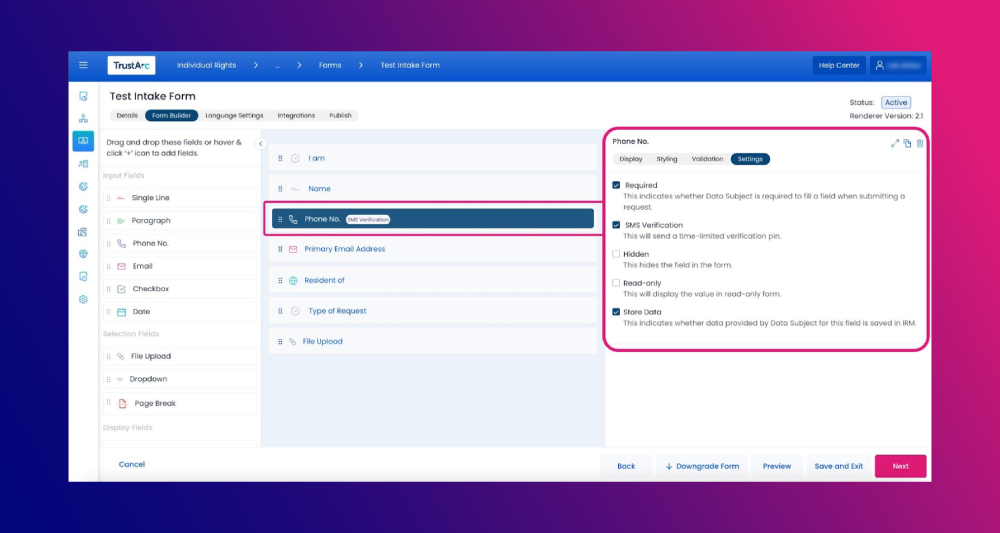Click the drag handle of I am row

point(280,158)
